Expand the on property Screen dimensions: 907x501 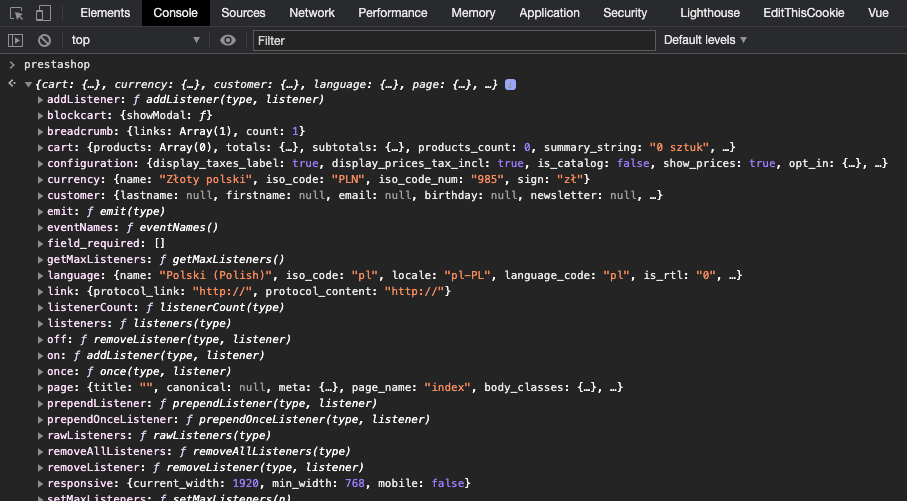click(40, 356)
